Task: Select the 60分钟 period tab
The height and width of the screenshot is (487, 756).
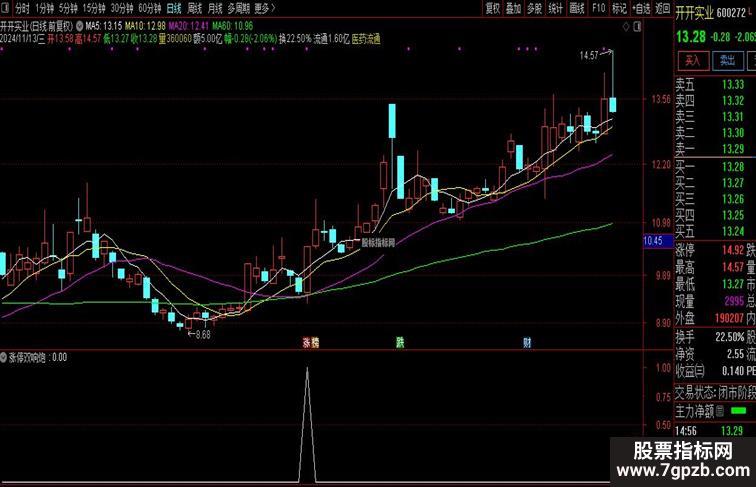Action: (150, 8)
